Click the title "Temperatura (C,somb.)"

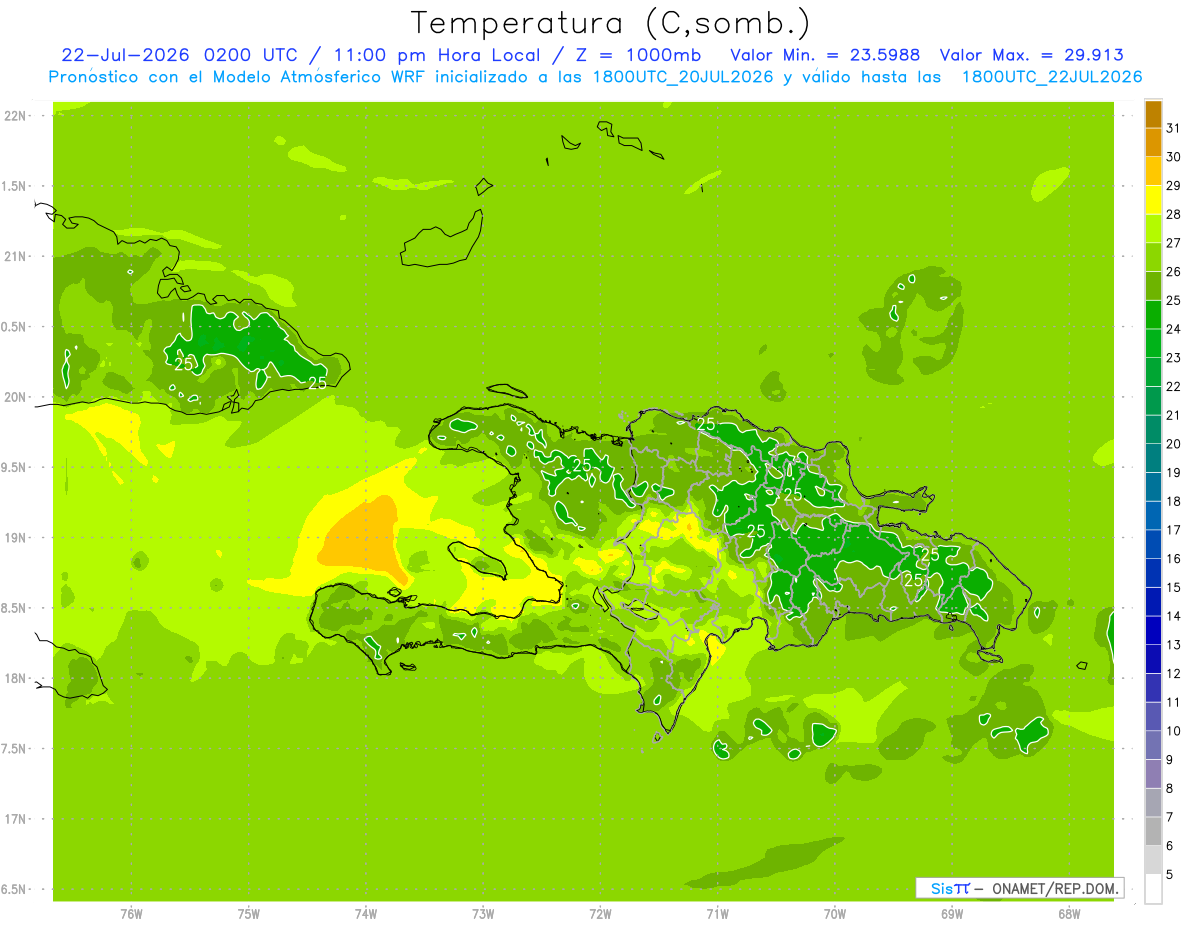611,23
